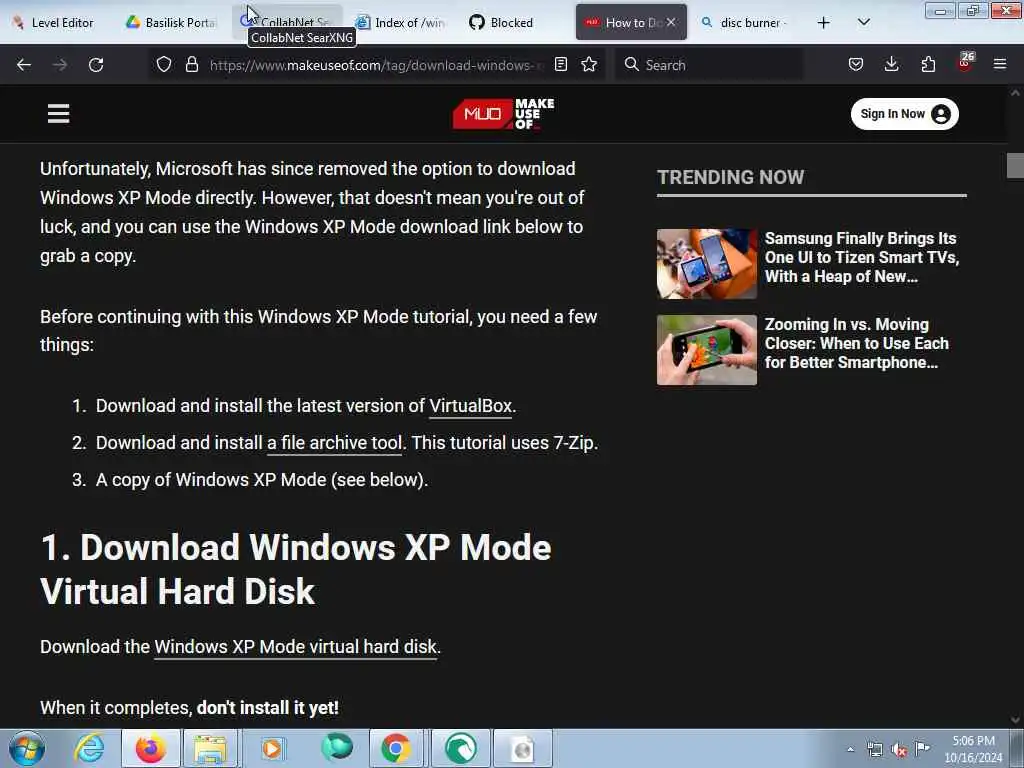
Task: Open MakeUseOf hamburger menu
Action: click(58, 114)
